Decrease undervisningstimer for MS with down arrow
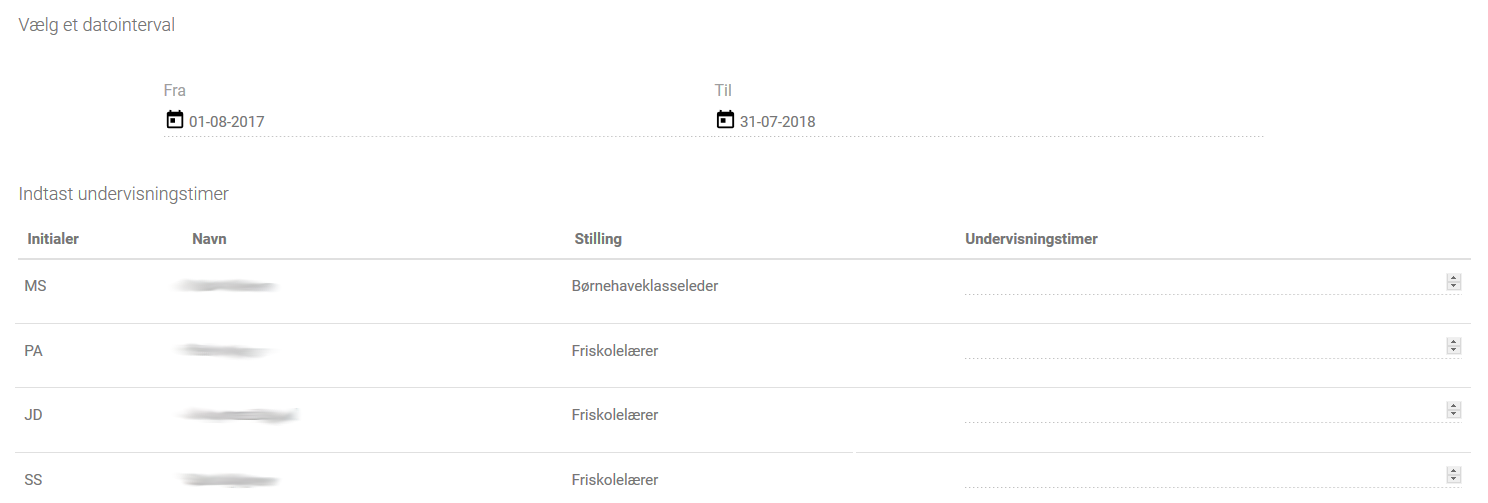The height and width of the screenshot is (503, 1488). tap(1454, 287)
